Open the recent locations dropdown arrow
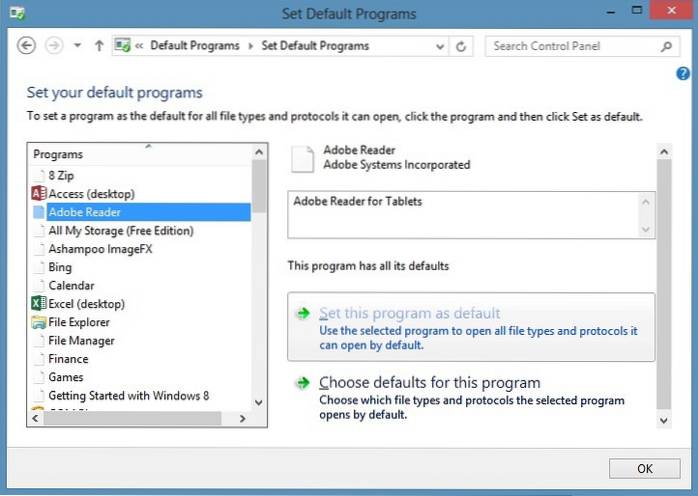Screen dimensions: 698x496 click(x=77, y=46)
